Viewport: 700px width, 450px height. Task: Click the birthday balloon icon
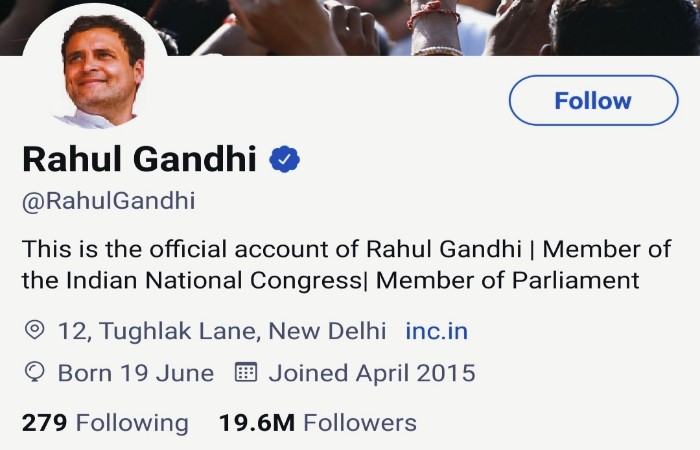(x=34, y=373)
